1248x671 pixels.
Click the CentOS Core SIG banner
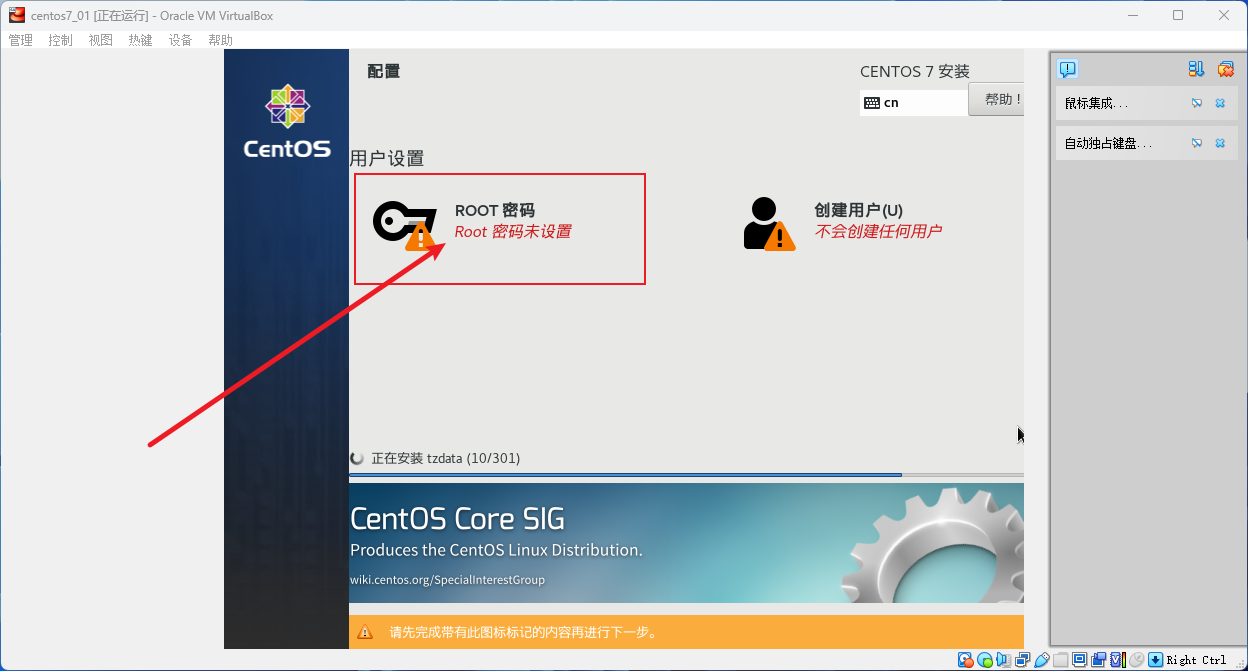(686, 543)
